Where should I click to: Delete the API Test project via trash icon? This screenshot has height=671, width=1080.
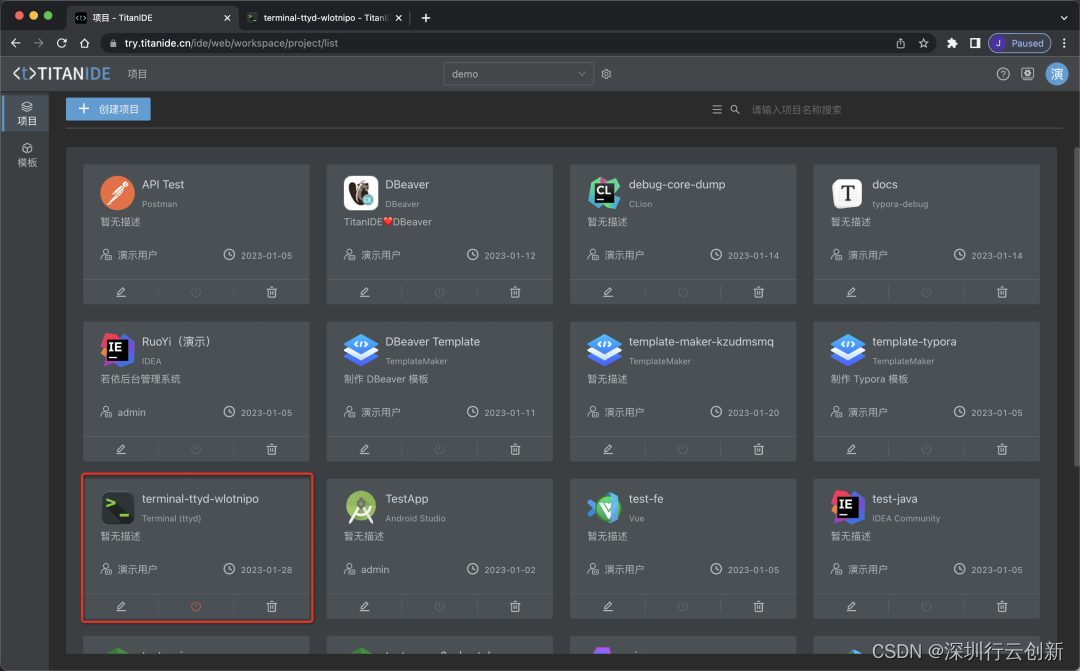(271, 292)
